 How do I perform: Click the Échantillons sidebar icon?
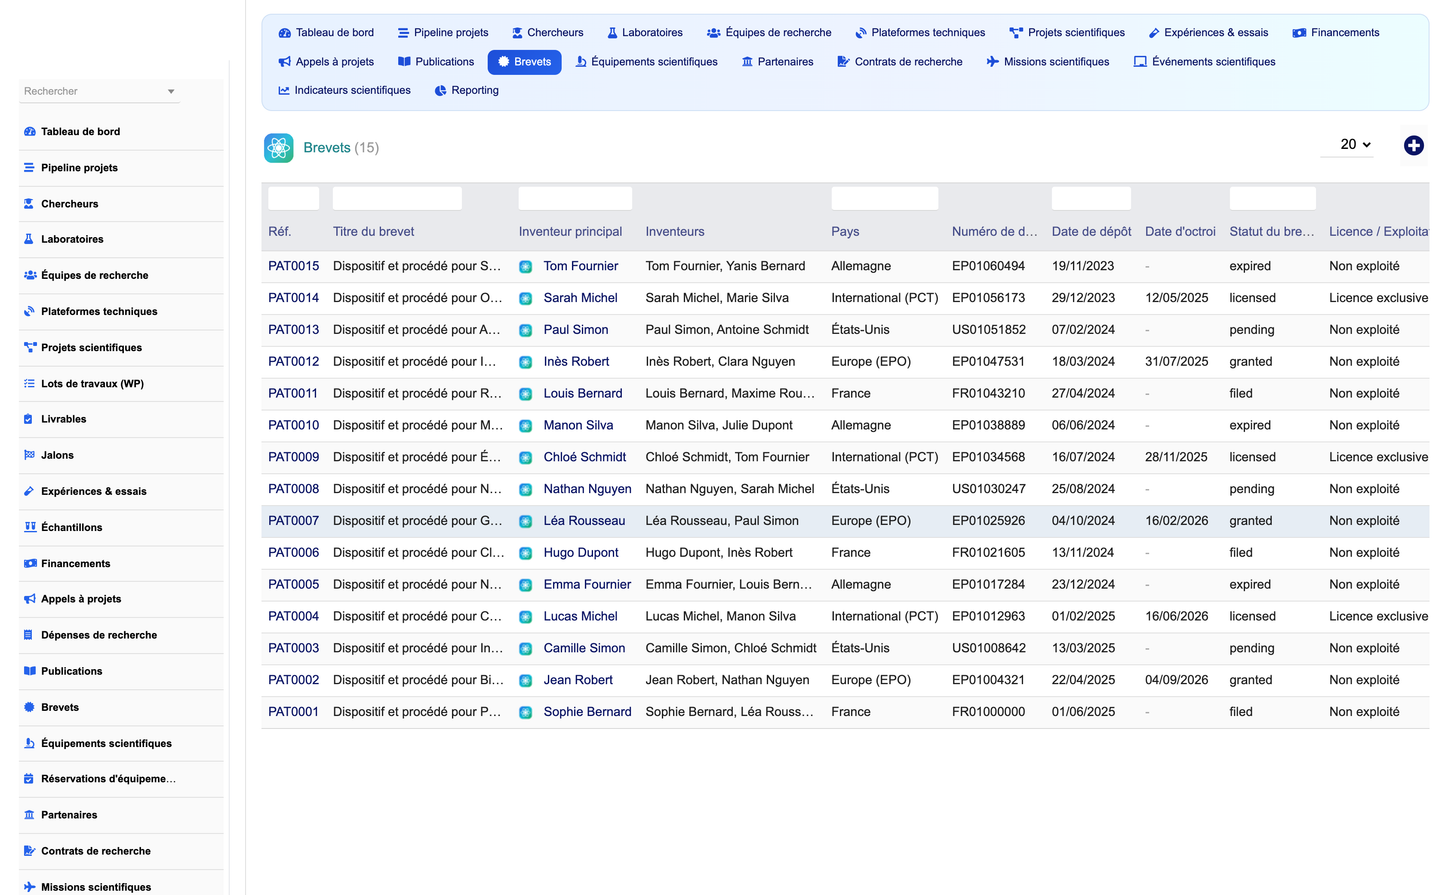[30, 527]
